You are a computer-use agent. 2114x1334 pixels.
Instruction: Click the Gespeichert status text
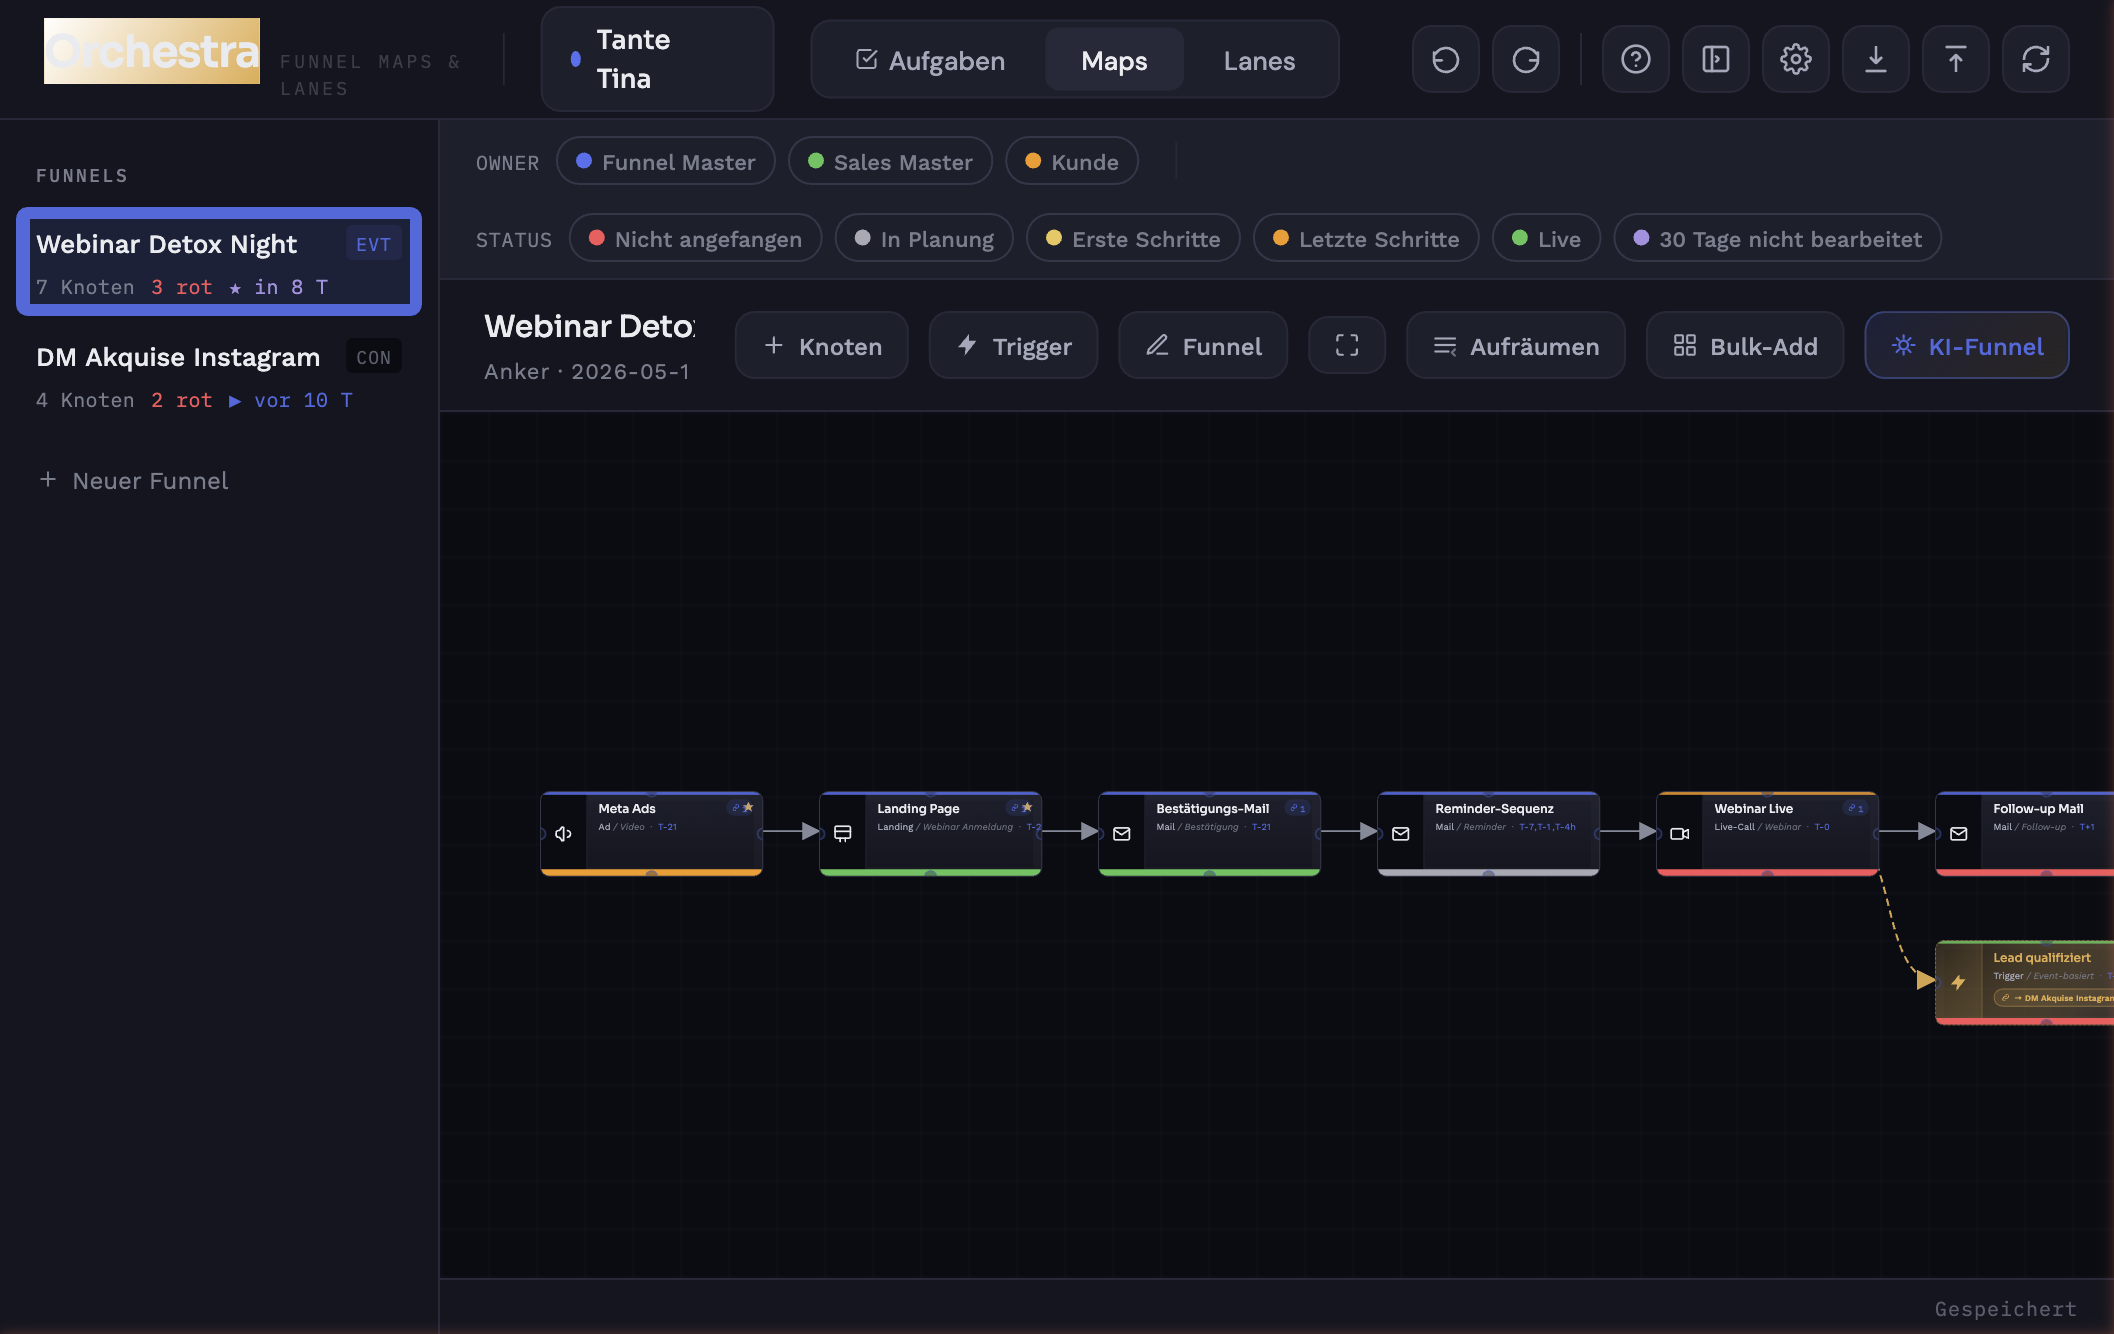point(2005,1309)
